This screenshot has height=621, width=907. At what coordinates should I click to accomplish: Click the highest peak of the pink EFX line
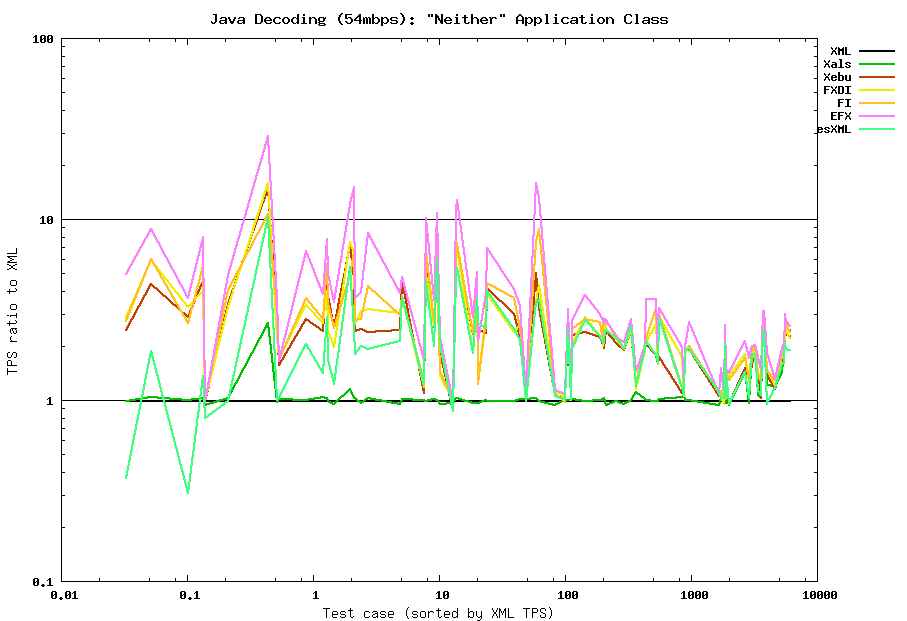pos(268,136)
